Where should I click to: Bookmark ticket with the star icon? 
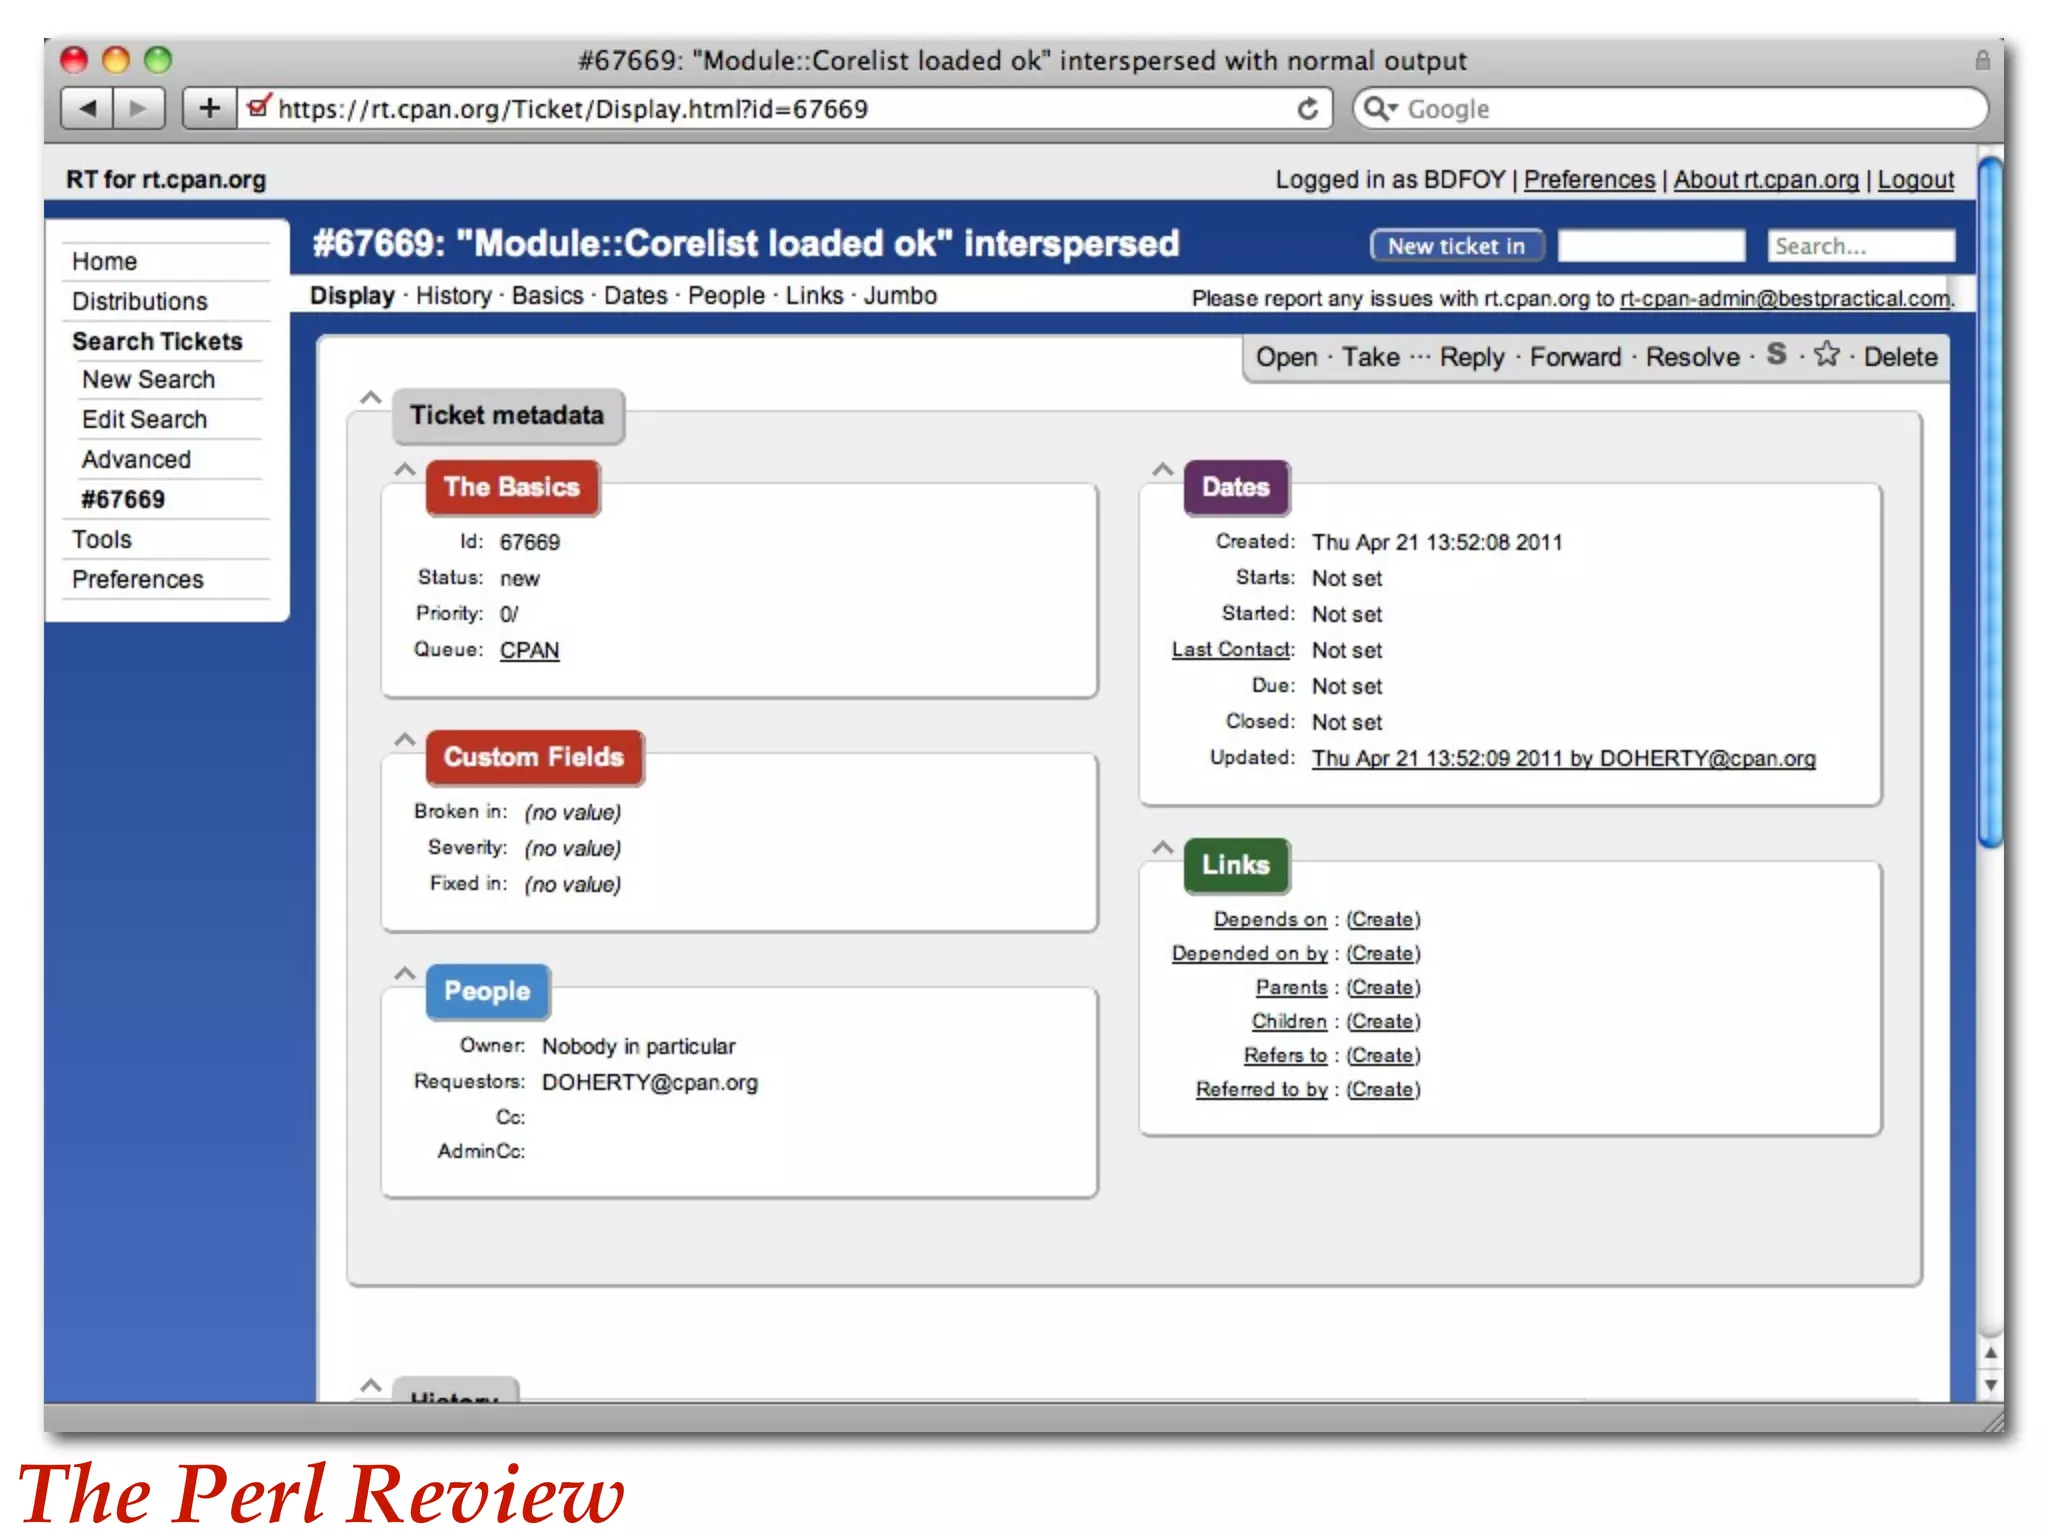[x=1826, y=354]
